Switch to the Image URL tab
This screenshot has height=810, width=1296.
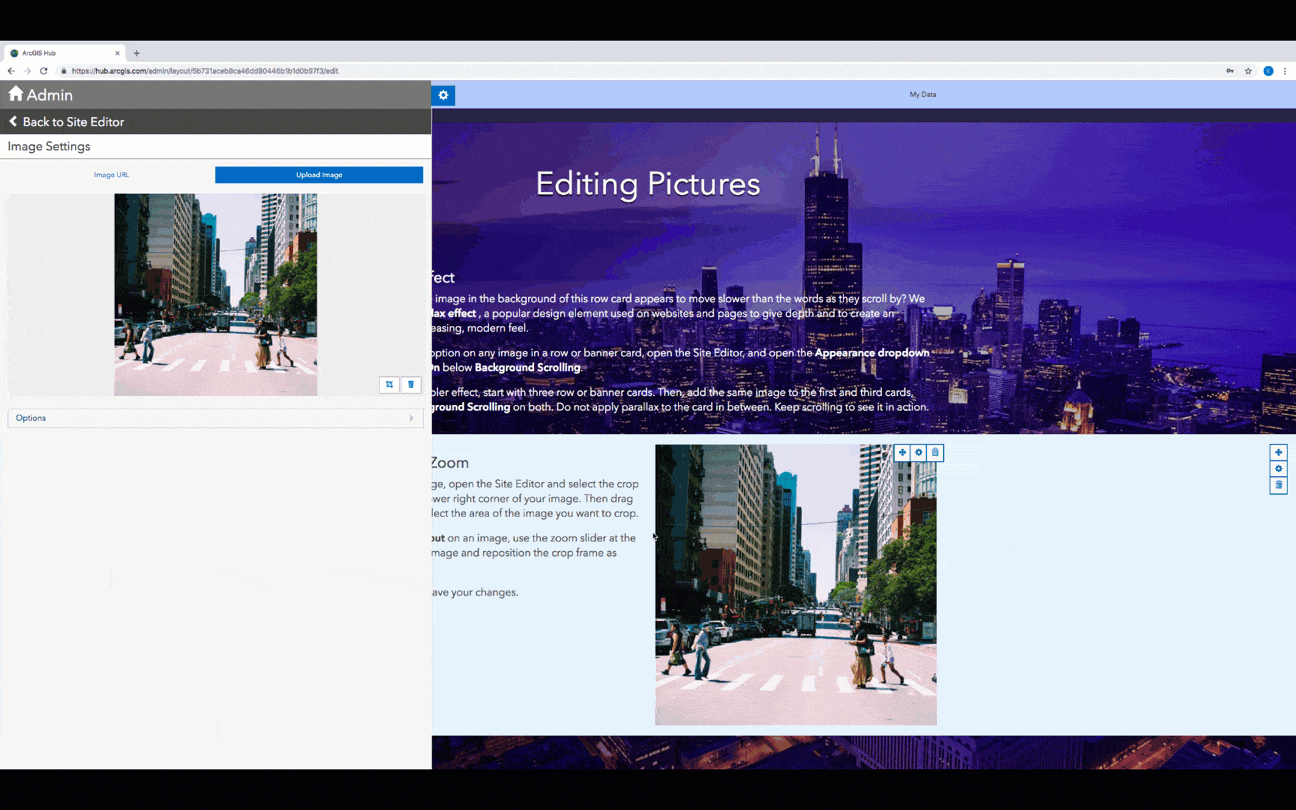tap(111, 175)
